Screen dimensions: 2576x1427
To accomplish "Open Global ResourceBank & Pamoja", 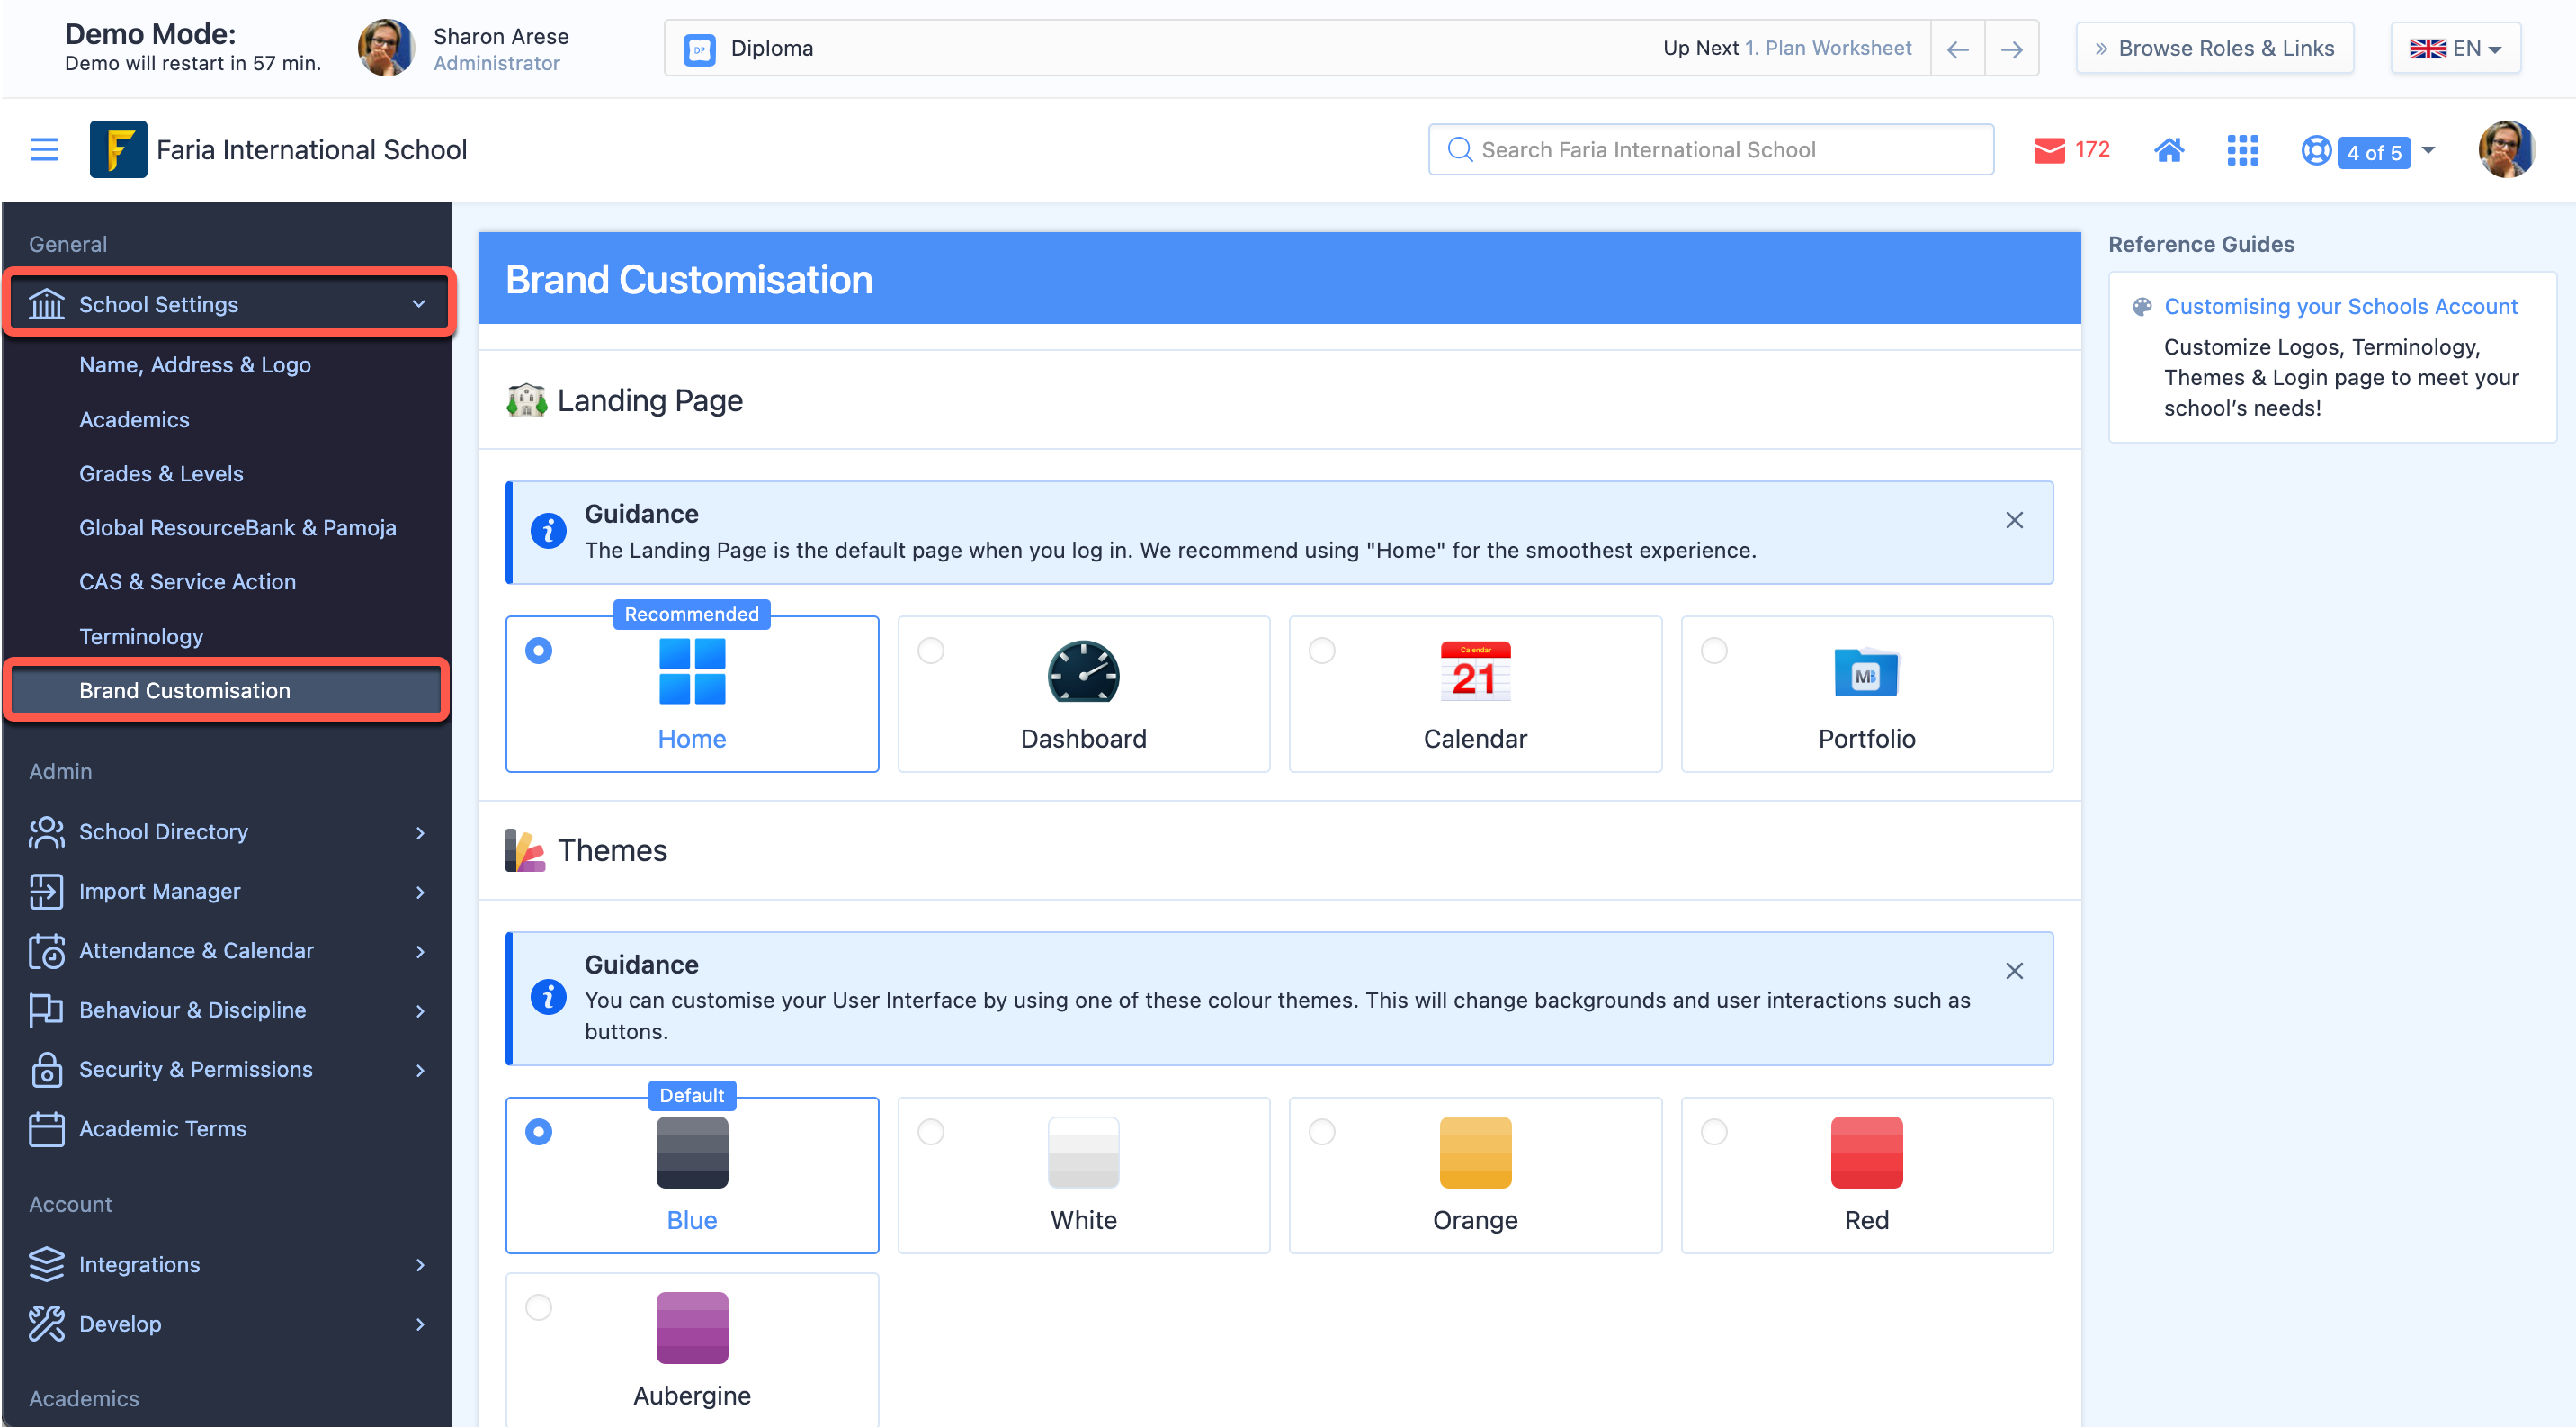I will pos(238,528).
